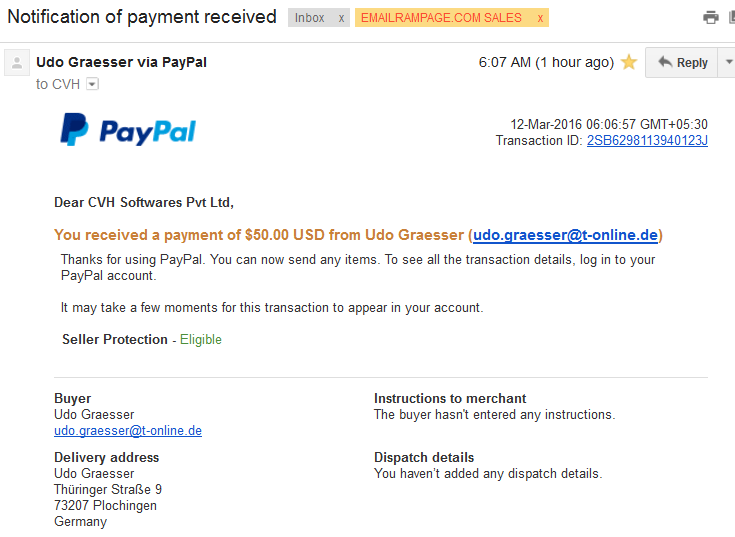Remove the EMAILRAMPAGE.COM SALES label
Screen dimensions: 735x537
point(540,18)
